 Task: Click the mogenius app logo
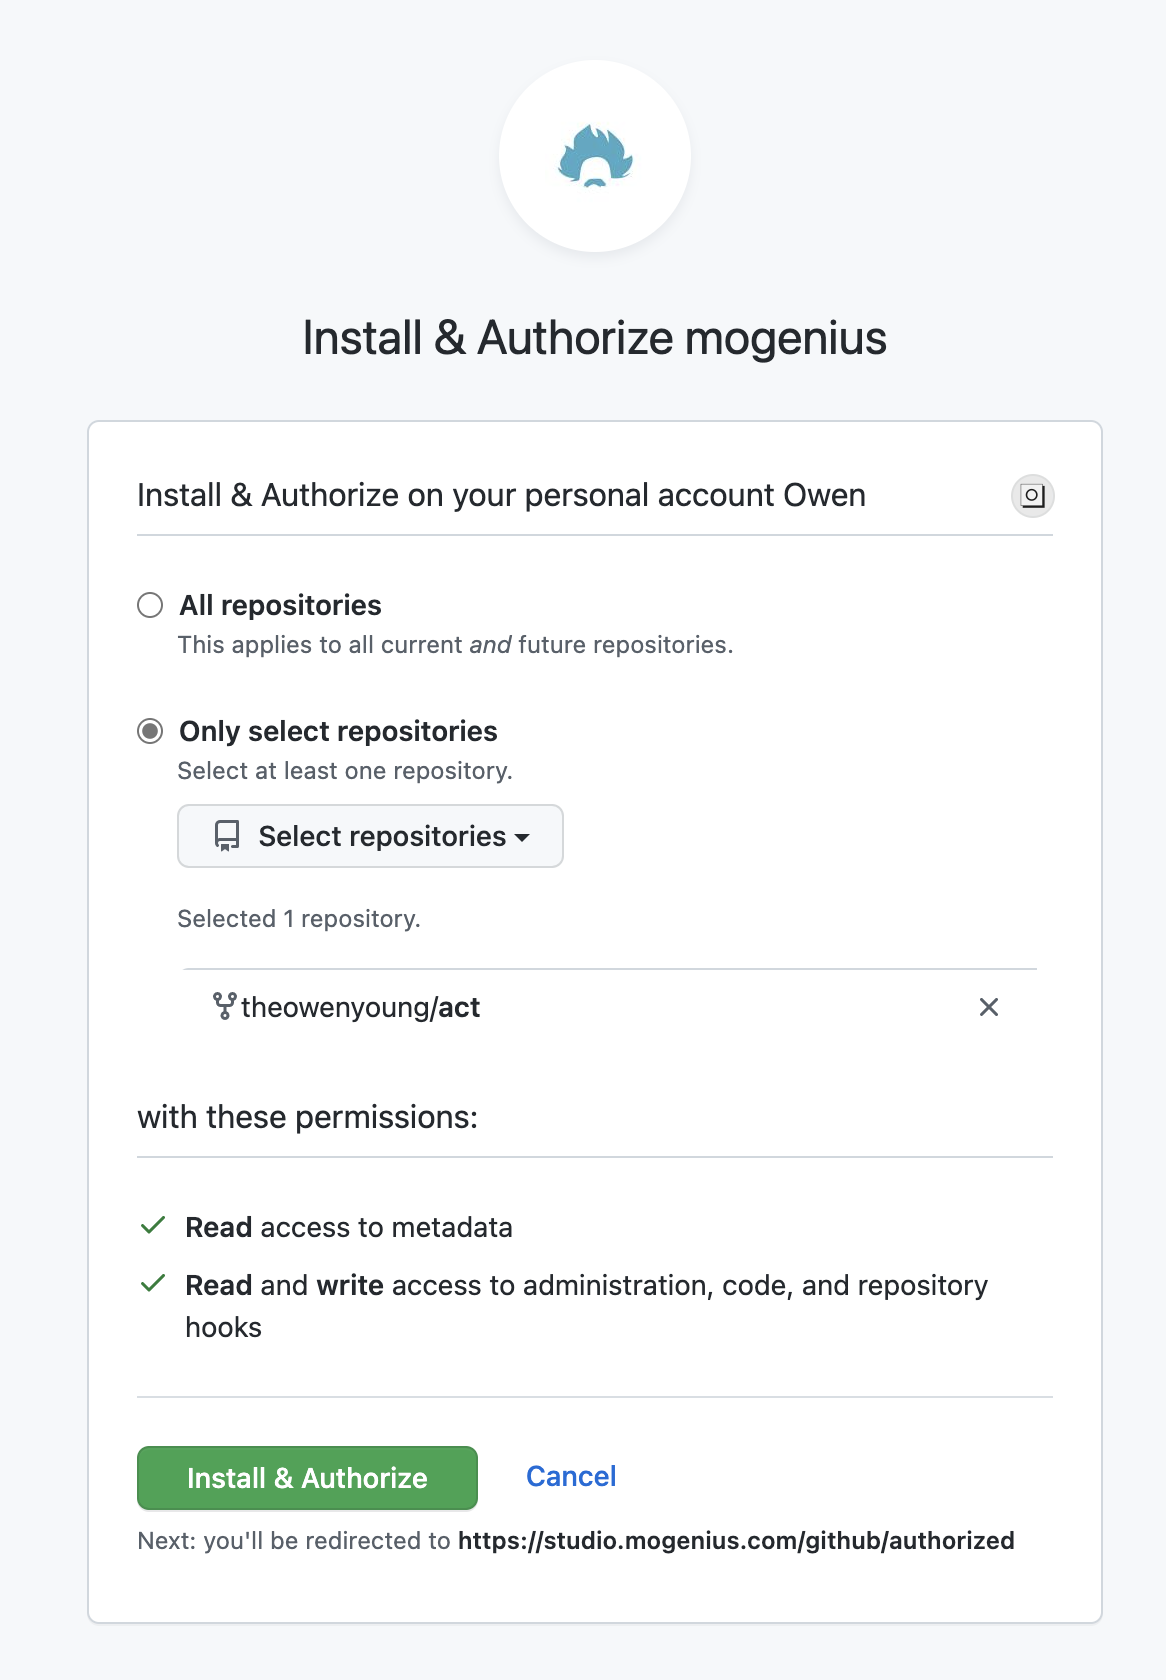click(595, 156)
